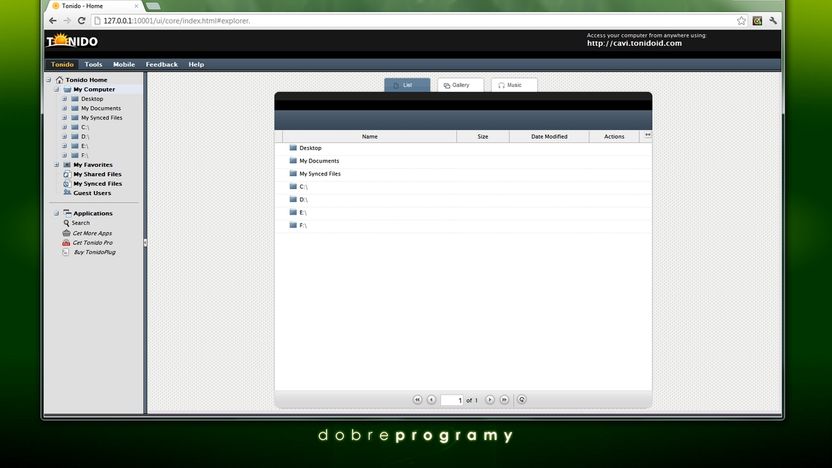Open Get More Apps link

point(92,233)
